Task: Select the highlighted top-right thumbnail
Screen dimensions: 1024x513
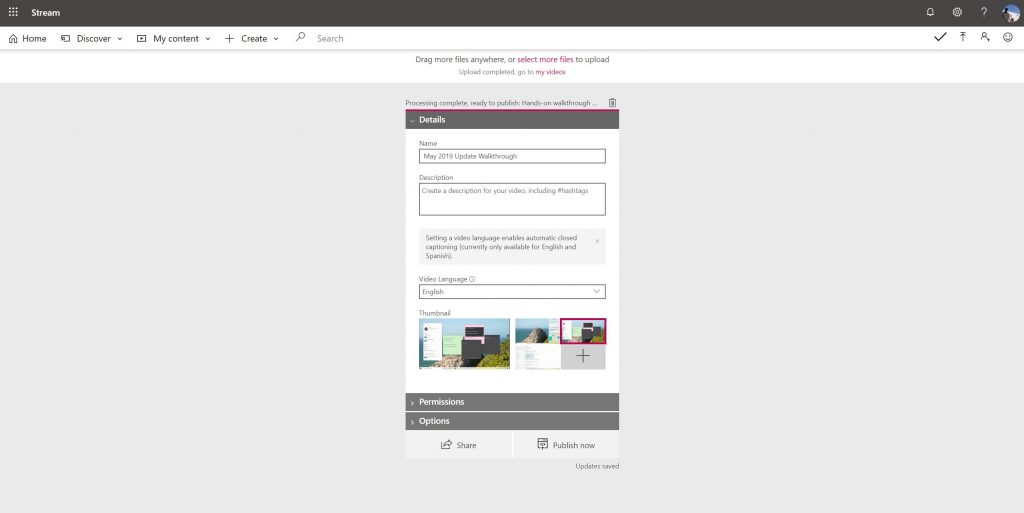Action: coord(583,331)
